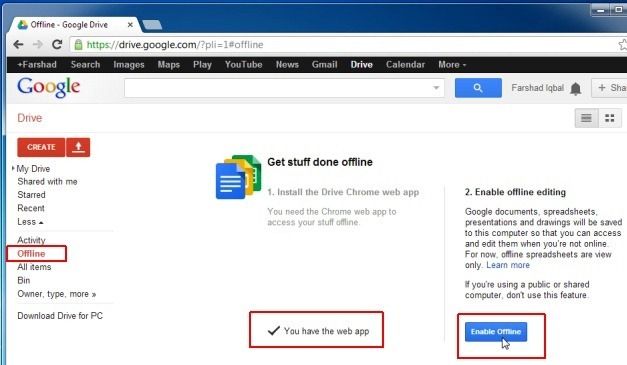Click the Google logo
This screenshot has width=627, height=365.
click(x=48, y=88)
